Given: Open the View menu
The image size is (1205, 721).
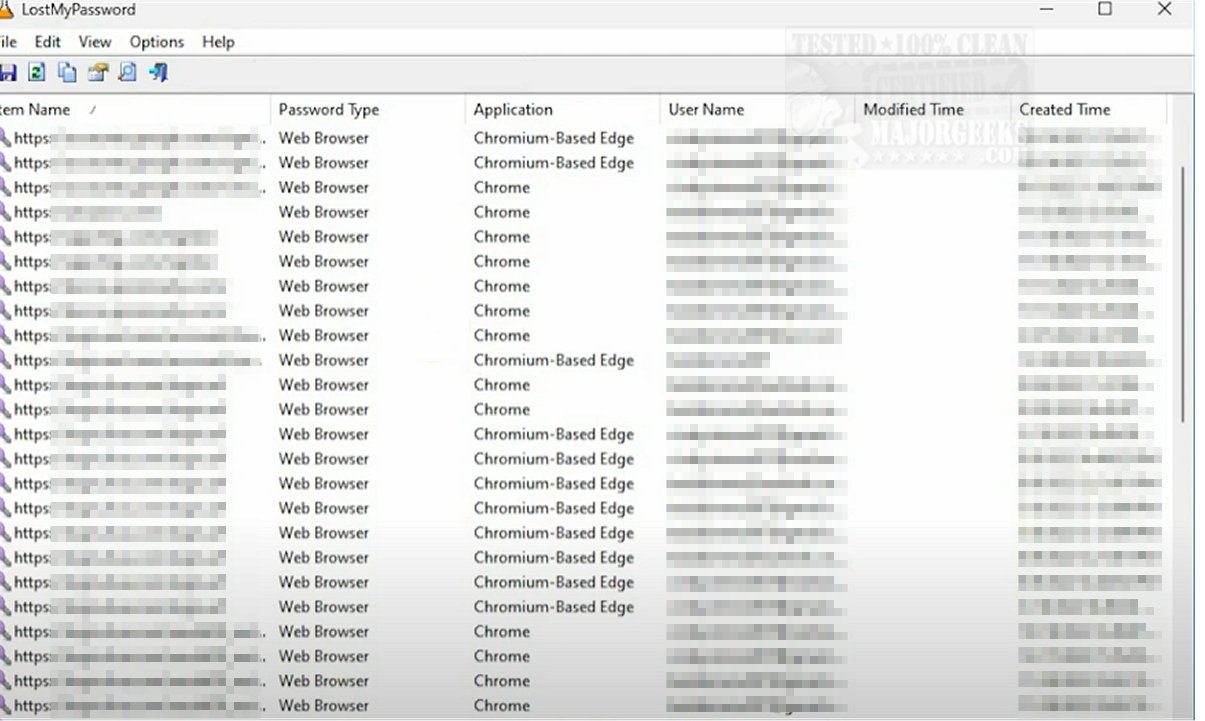Looking at the screenshot, I should pyautogui.click(x=95, y=42).
